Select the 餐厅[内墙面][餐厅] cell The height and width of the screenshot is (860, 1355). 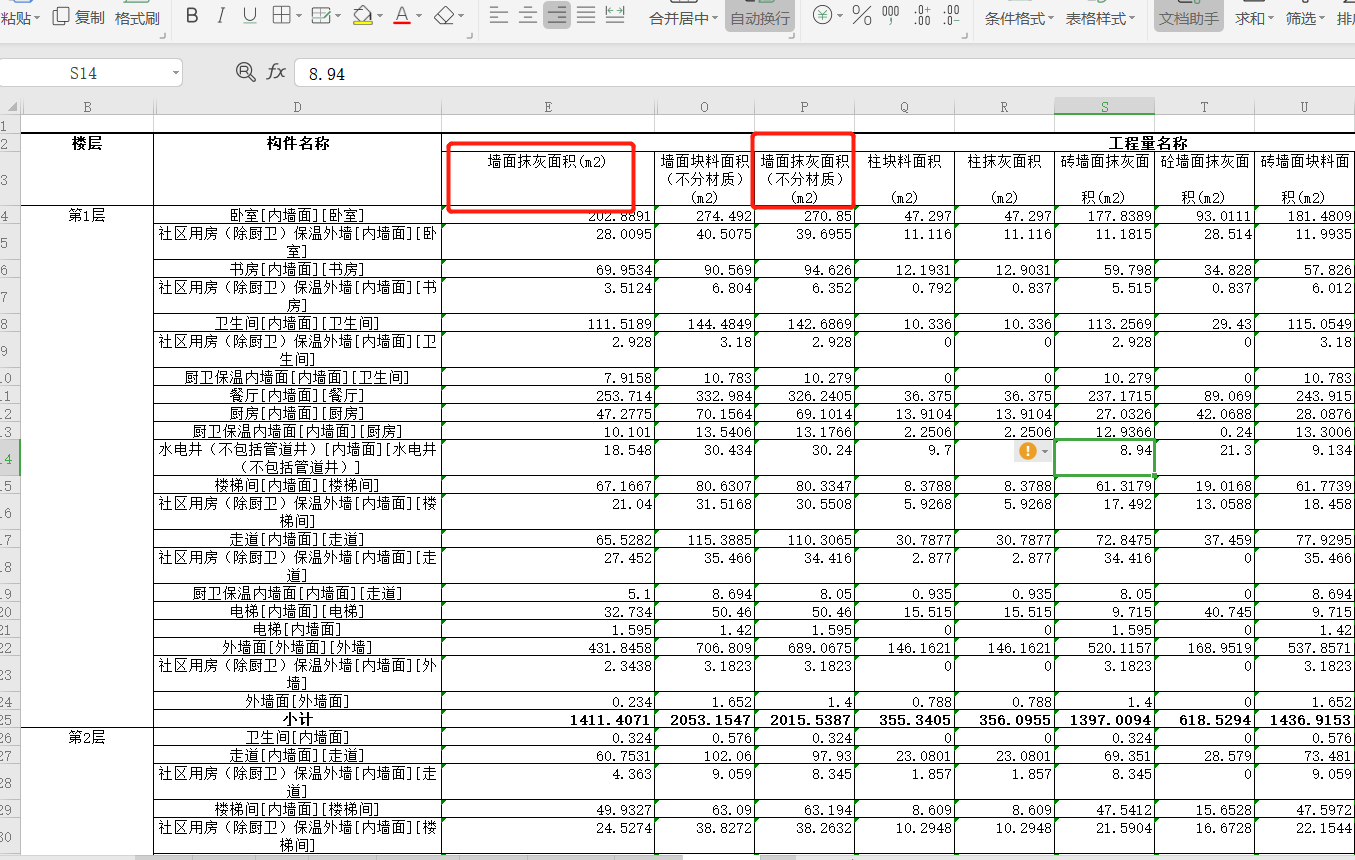tap(297, 395)
